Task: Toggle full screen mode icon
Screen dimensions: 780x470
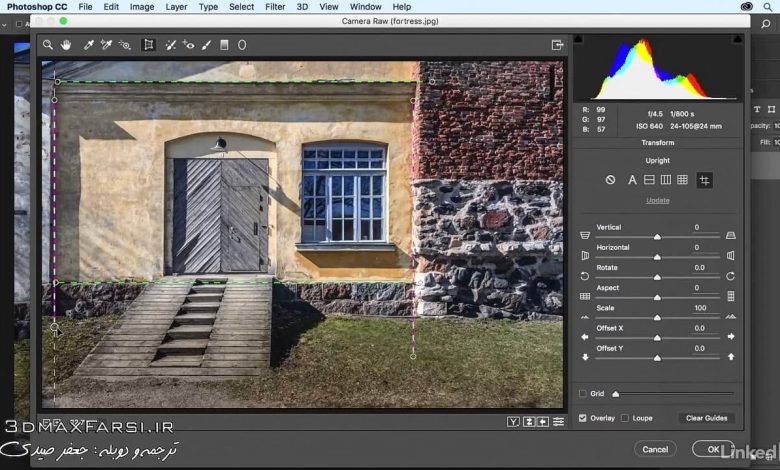Action: pyautogui.click(x=557, y=45)
